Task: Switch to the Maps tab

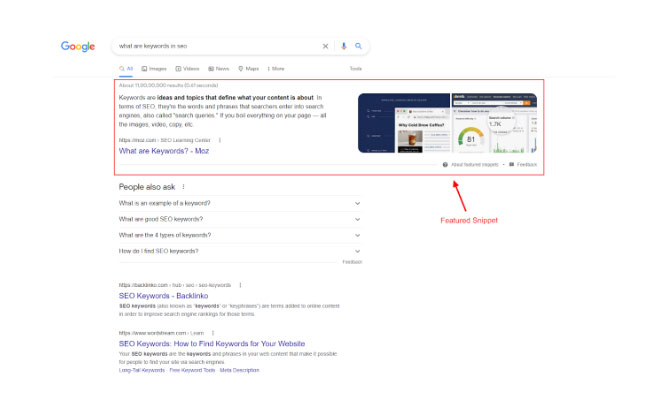Action: (x=249, y=68)
